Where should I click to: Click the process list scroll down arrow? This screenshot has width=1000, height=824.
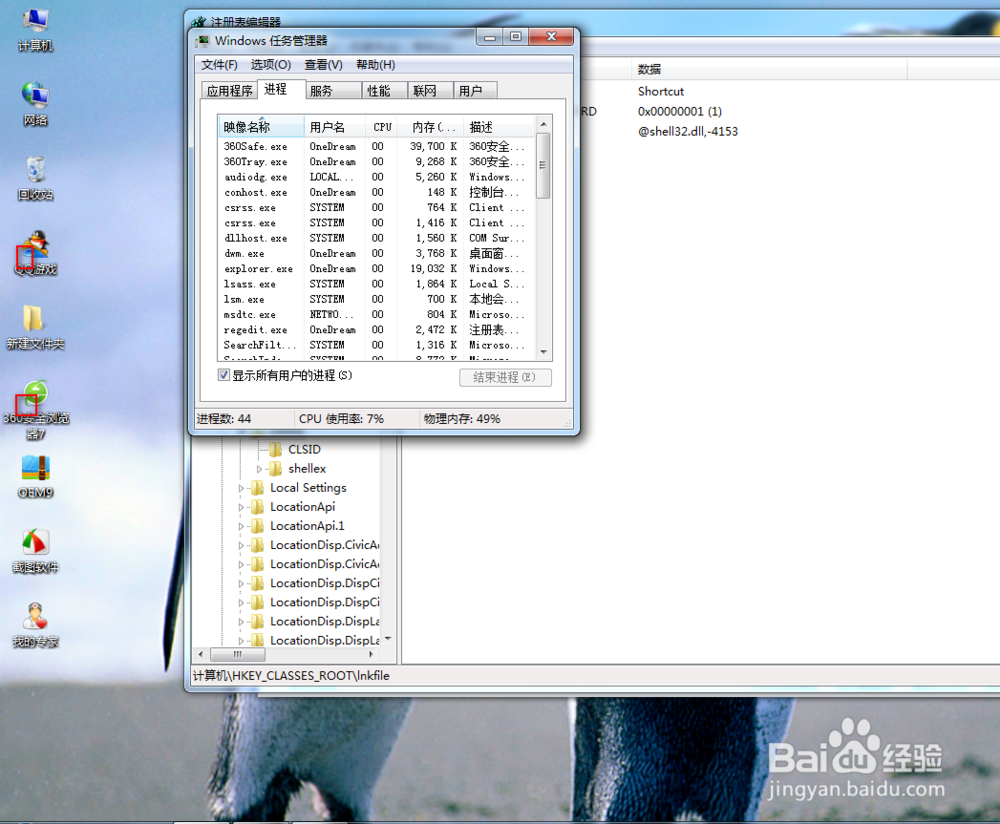click(543, 352)
